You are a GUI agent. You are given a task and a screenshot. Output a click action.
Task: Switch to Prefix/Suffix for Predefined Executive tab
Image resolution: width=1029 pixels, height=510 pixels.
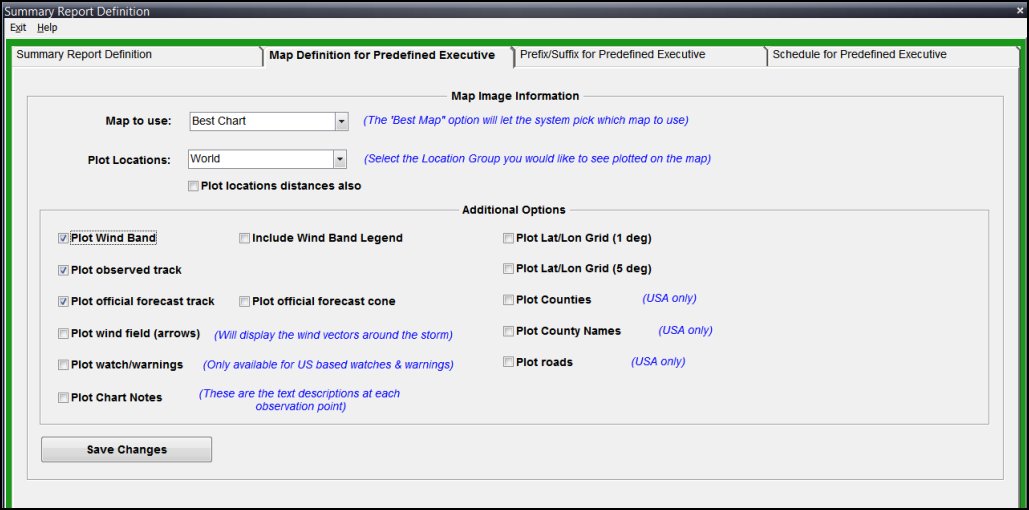[x=612, y=55]
